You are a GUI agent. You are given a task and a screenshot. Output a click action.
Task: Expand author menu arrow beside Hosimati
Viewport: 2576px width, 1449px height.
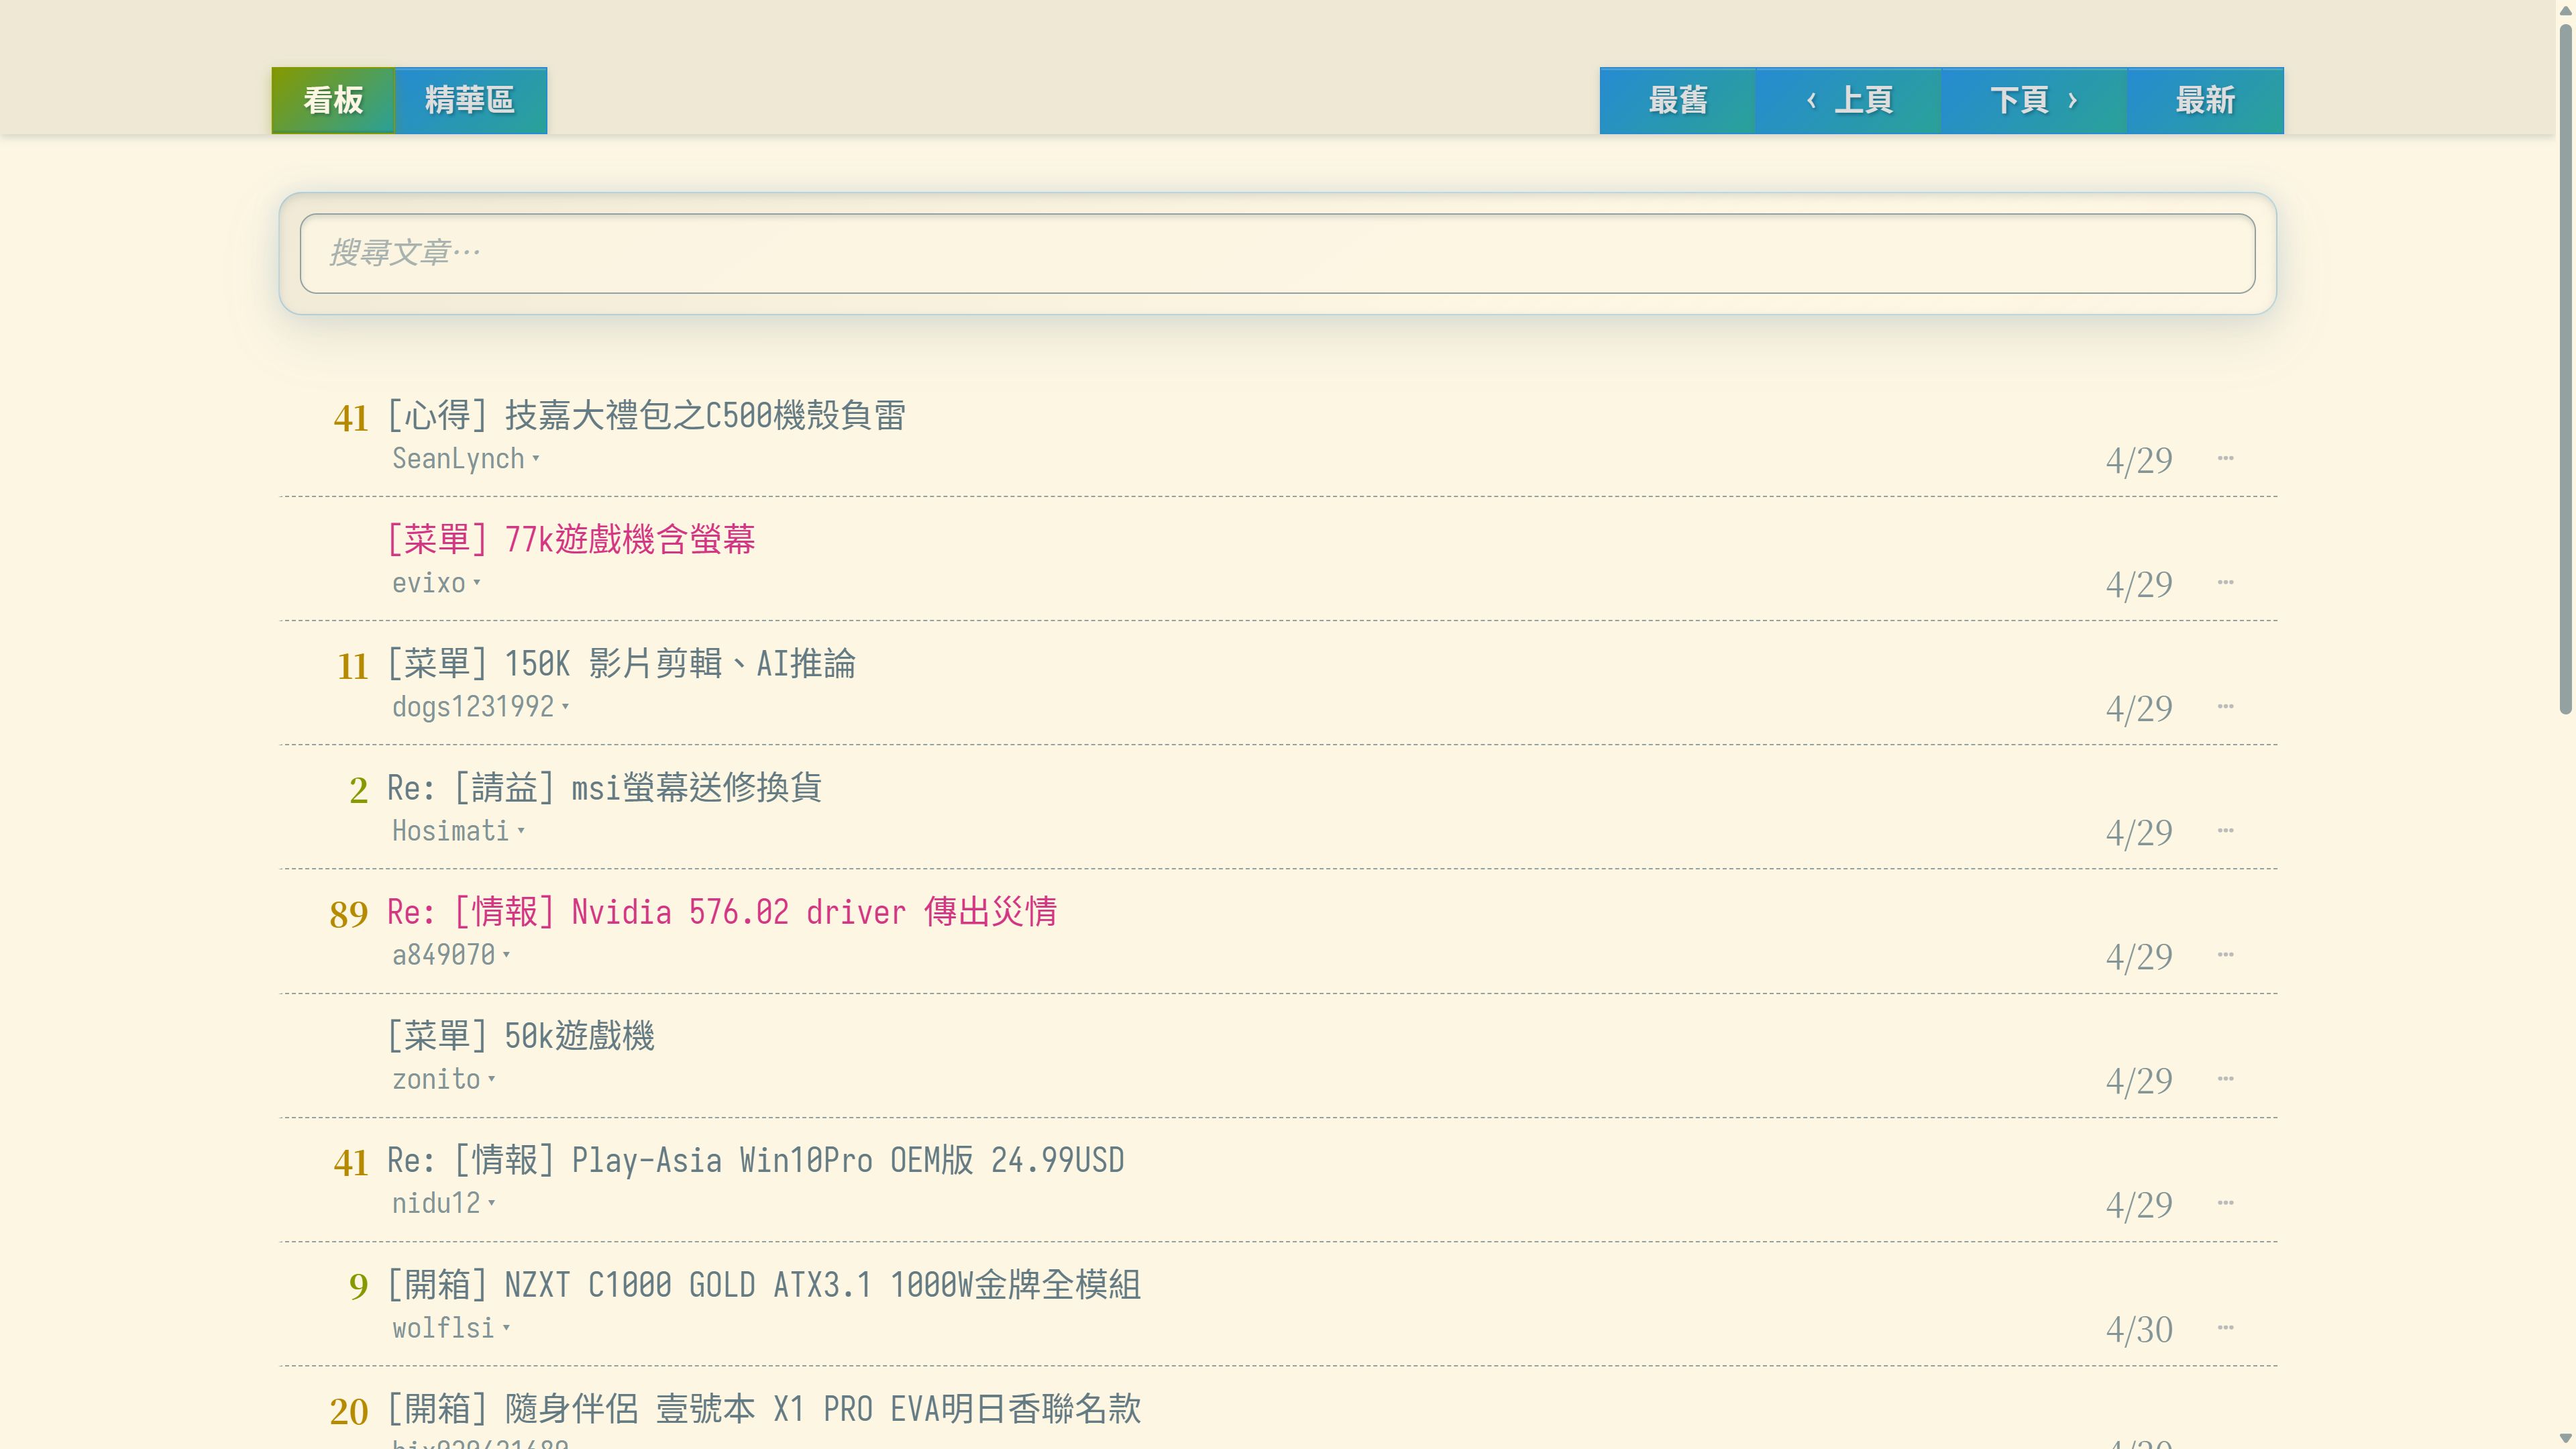click(521, 831)
